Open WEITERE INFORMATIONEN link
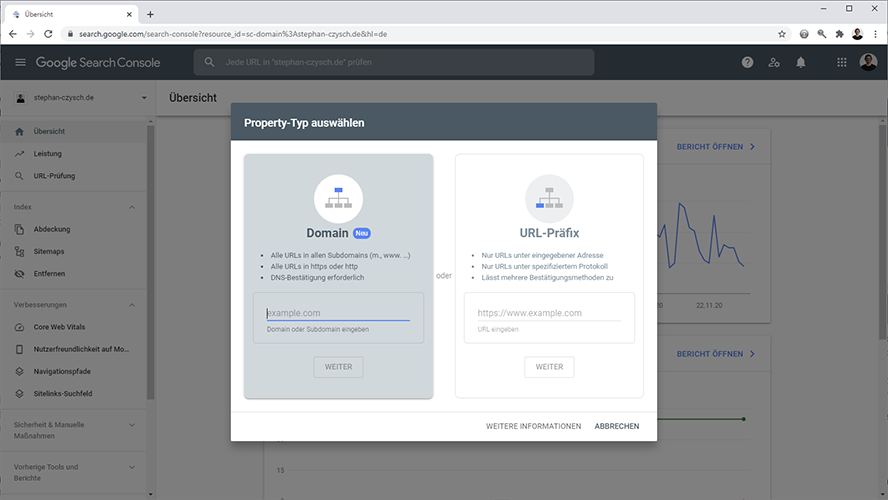 533,426
